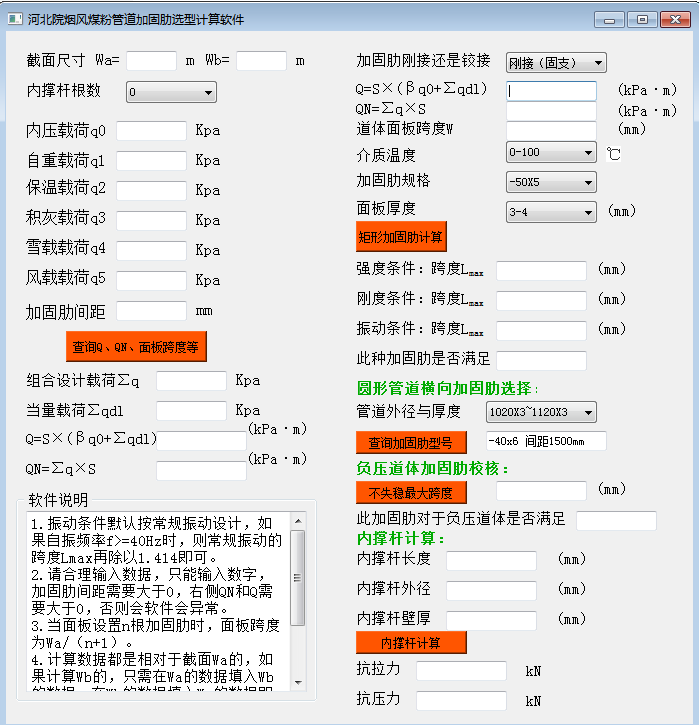Click the 当量载荷Σqdl output field
This screenshot has height=725, width=699.
coord(191,411)
